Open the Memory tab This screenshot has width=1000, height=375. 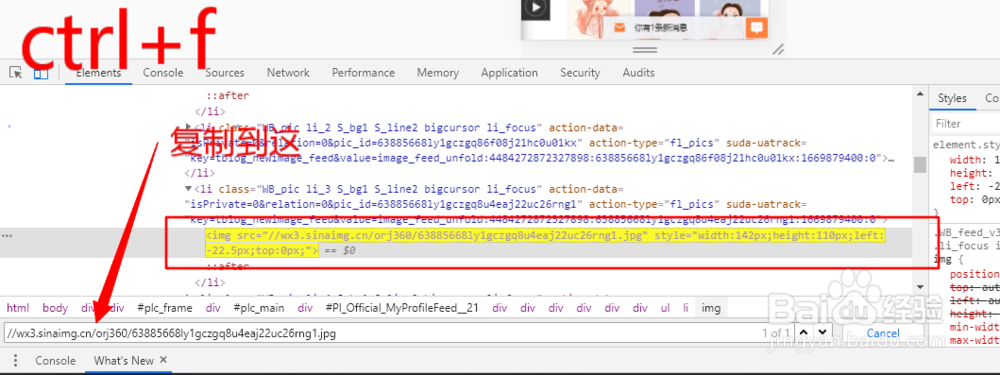438,73
